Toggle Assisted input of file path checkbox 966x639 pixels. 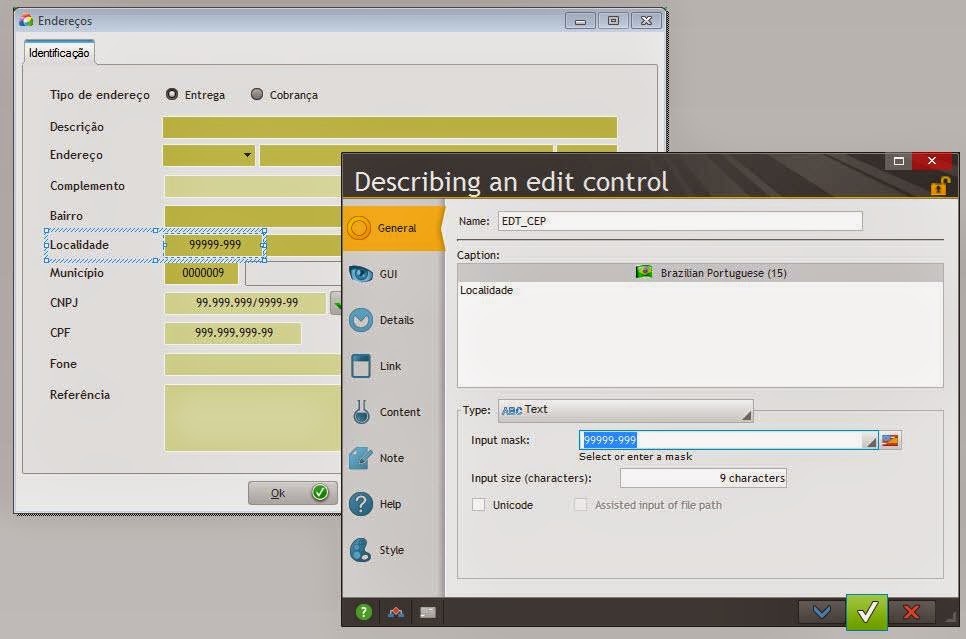pyautogui.click(x=580, y=505)
